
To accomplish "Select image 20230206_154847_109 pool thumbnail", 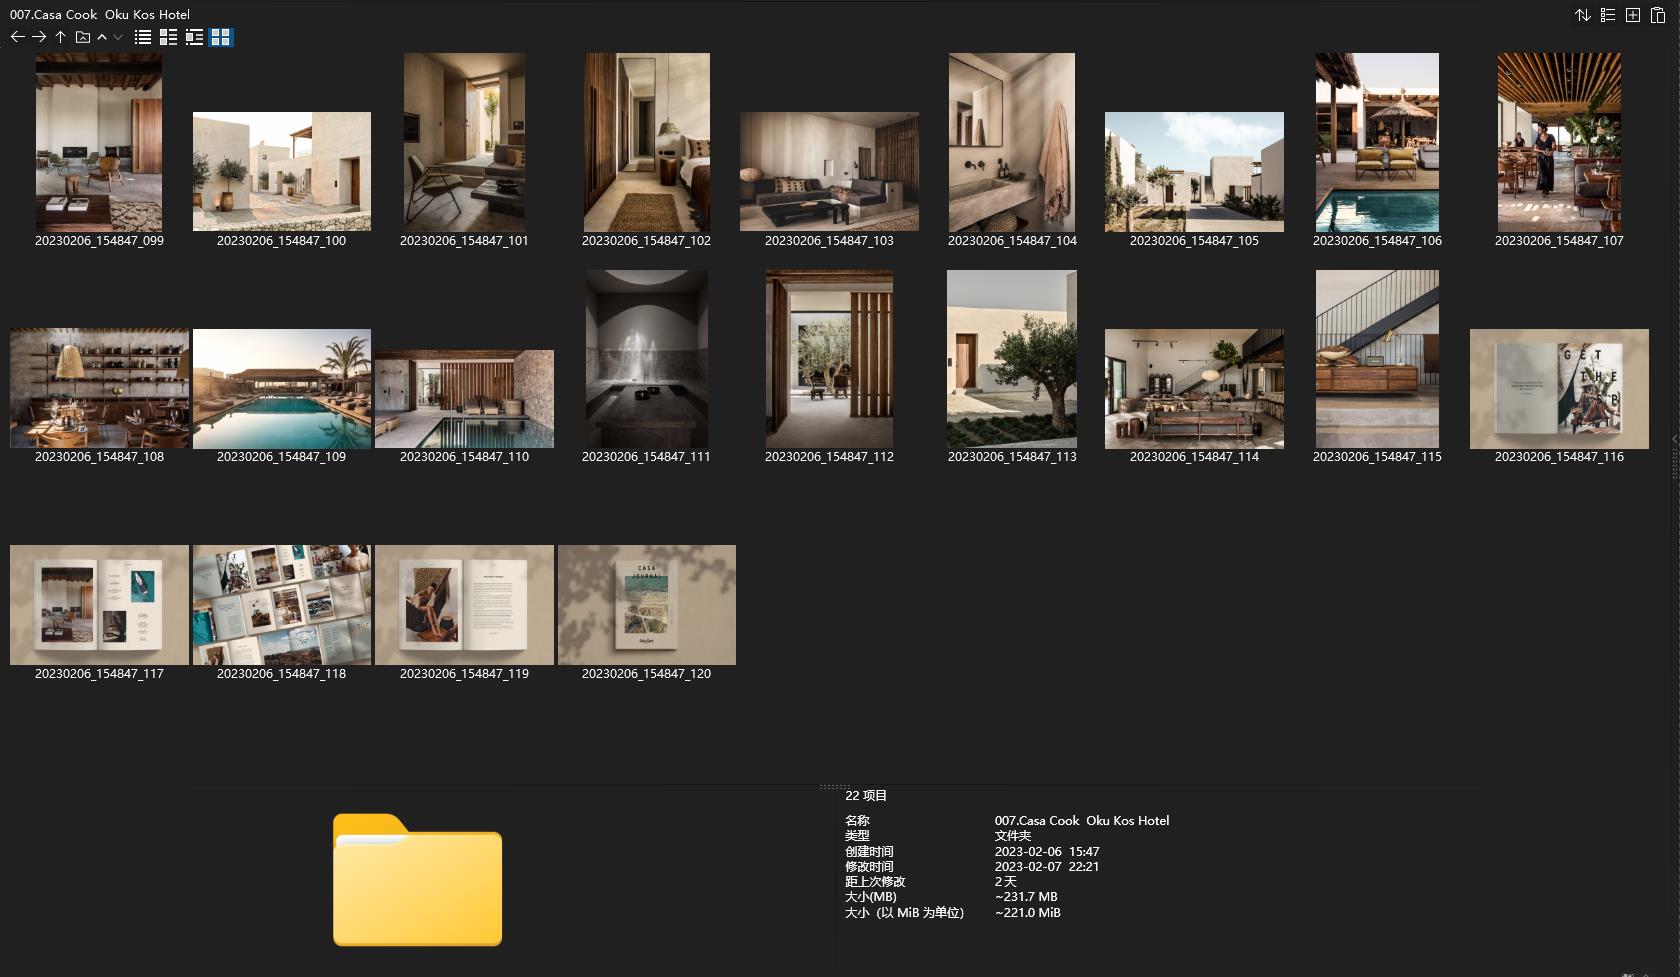I will 281,389.
